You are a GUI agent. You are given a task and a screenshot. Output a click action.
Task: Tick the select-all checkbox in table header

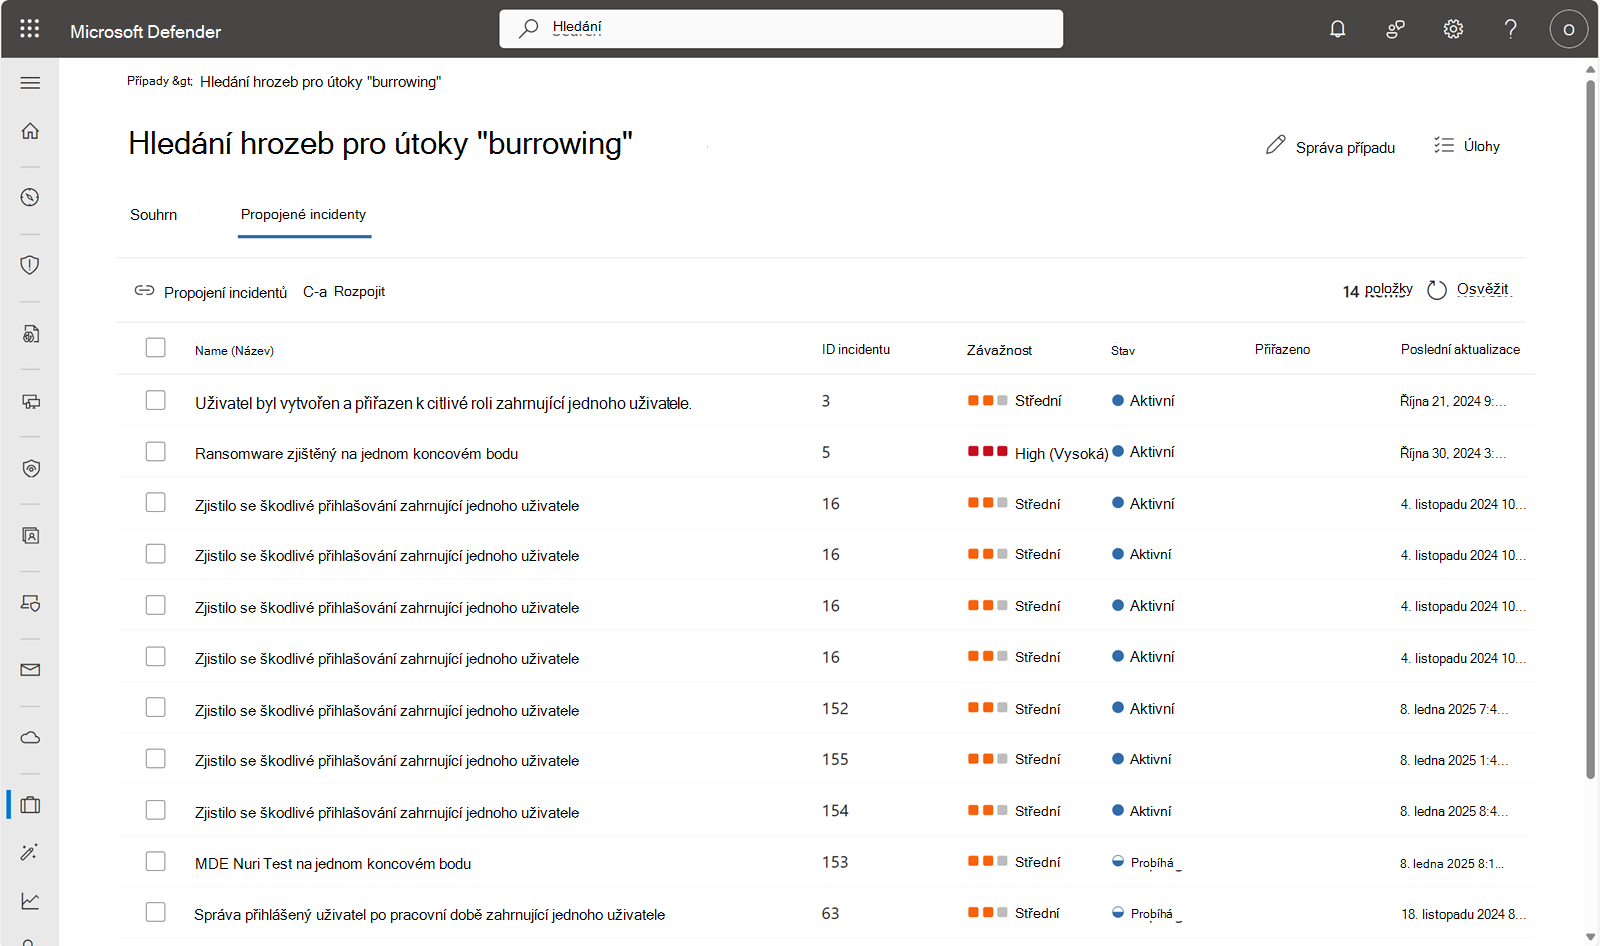pyautogui.click(x=155, y=347)
